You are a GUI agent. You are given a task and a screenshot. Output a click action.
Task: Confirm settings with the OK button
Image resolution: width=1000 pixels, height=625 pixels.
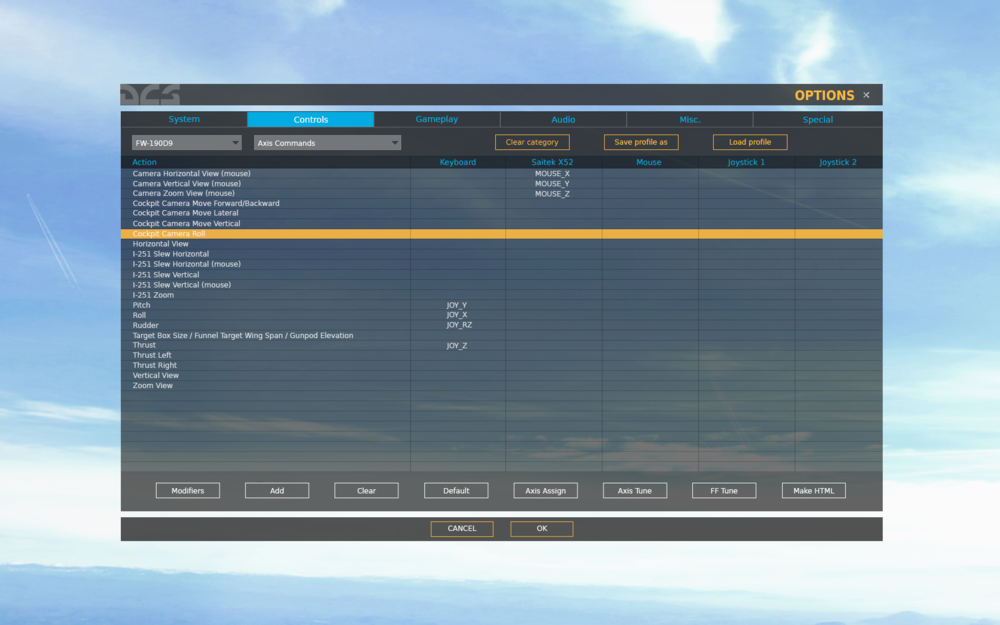[541, 528]
